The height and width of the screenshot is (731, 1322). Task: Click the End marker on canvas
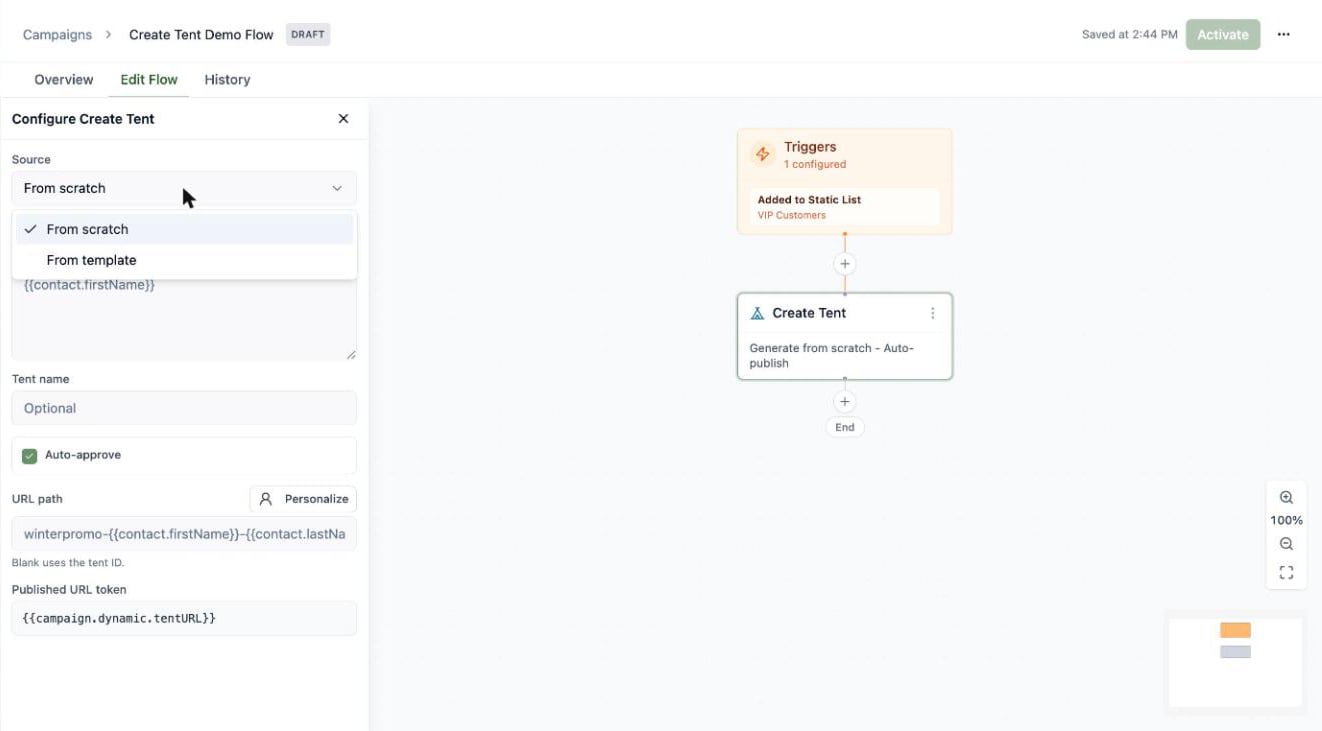pyautogui.click(x=845, y=427)
